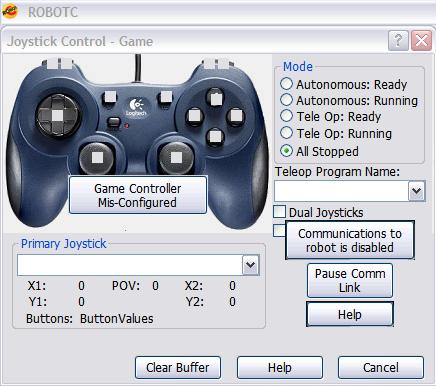Image resolution: width=436 pixels, height=386 pixels.
Task: Click the Logitech logo on the controller
Action: pos(136,107)
